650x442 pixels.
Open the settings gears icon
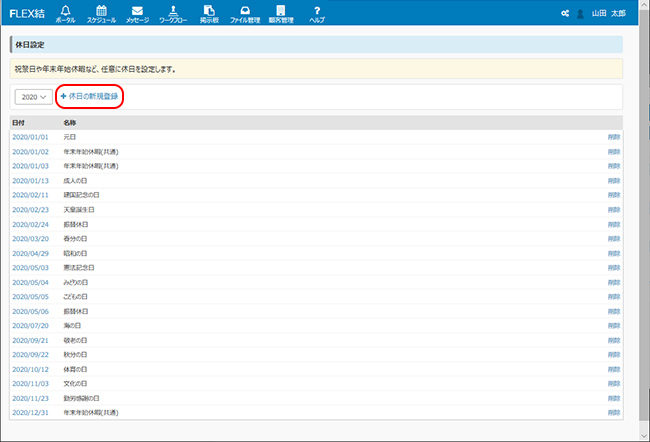click(x=565, y=14)
